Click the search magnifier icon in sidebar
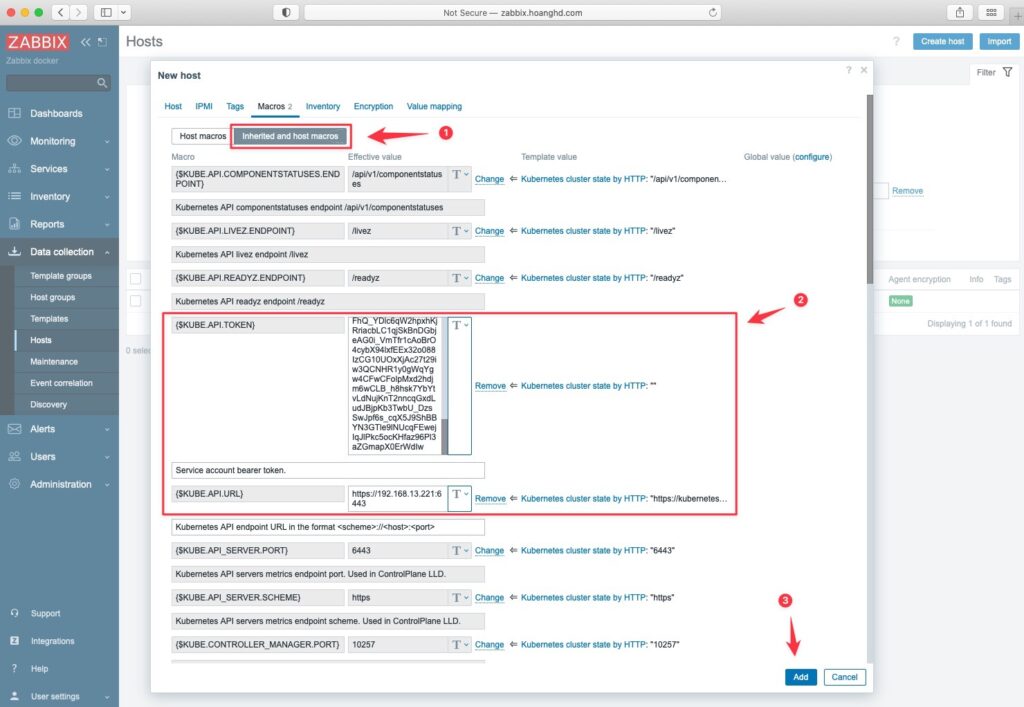The height and width of the screenshot is (707, 1024). click(x=102, y=83)
